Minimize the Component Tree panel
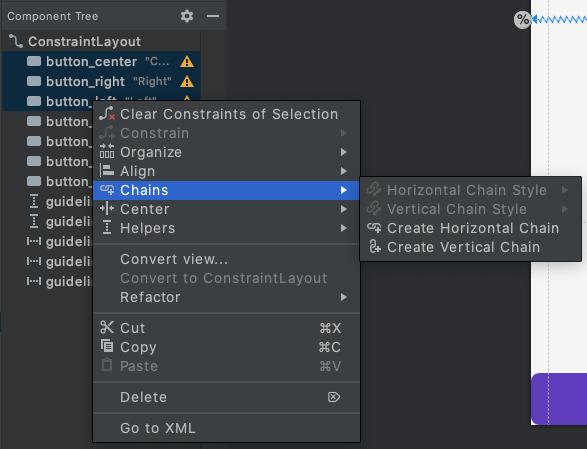 pyautogui.click(x=213, y=16)
